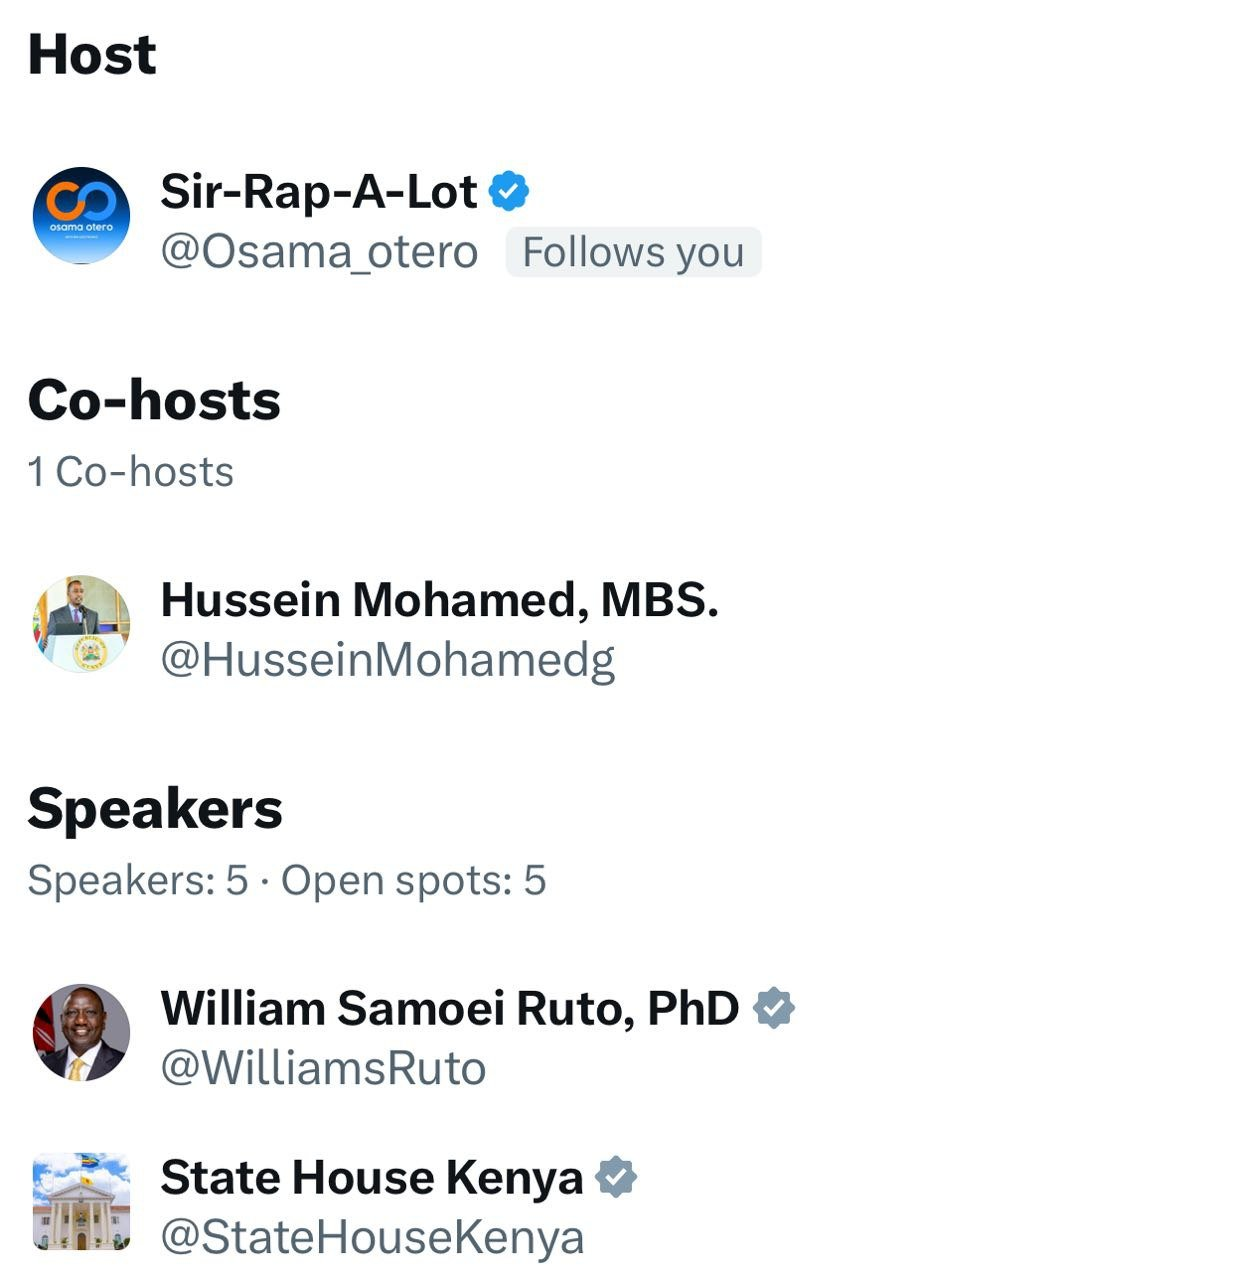The height and width of the screenshot is (1280, 1234).
Task: Select the @Osama_otero handle
Action: 319,252
